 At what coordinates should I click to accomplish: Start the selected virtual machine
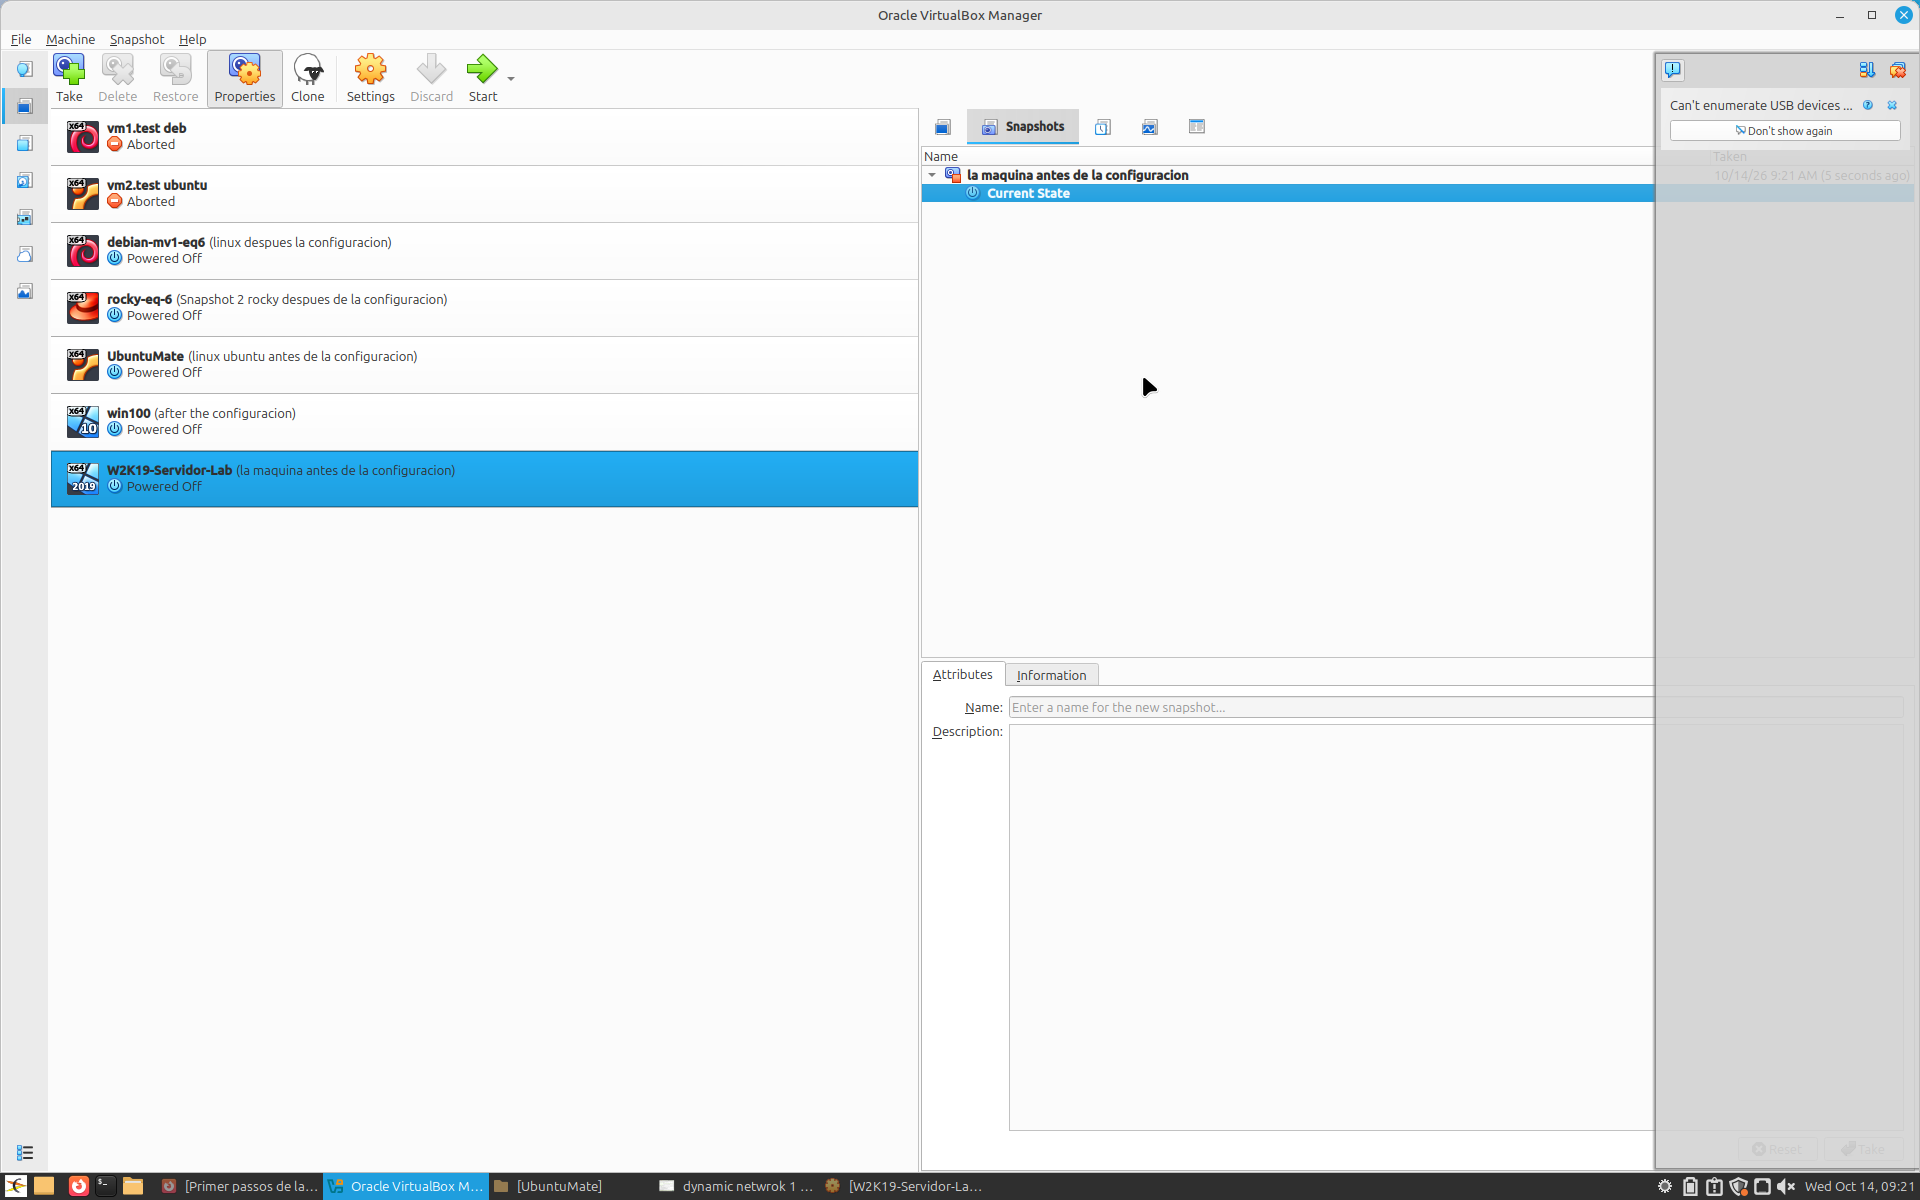coord(483,78)
